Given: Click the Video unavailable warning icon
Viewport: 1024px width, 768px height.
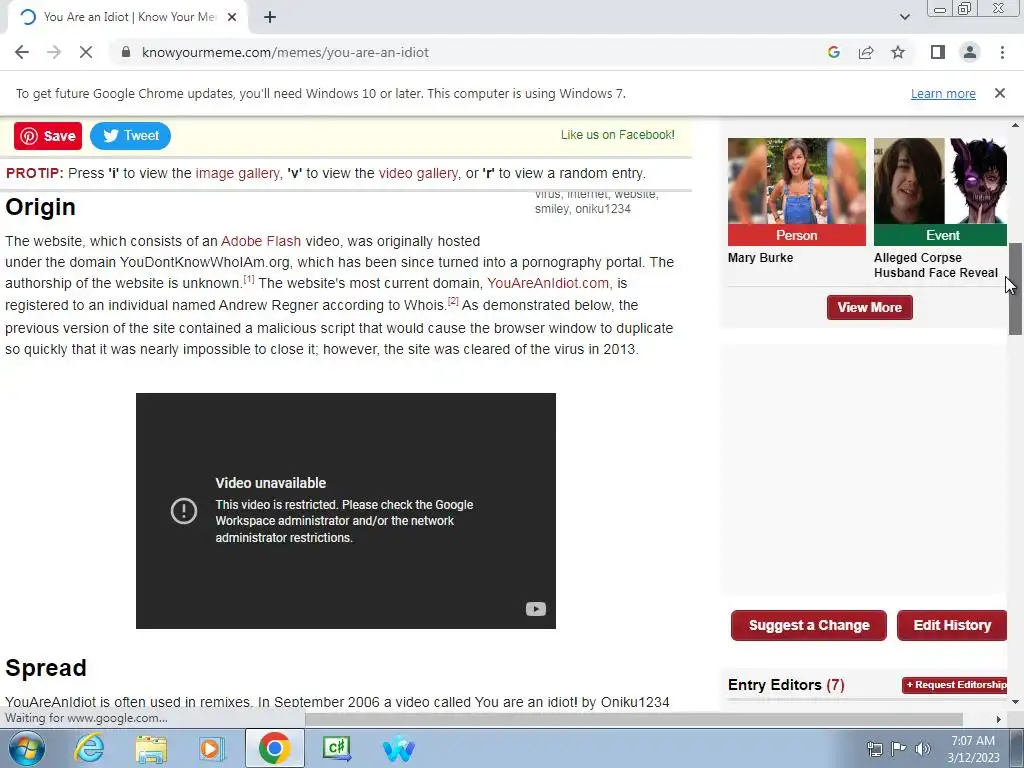Looking at the screenshot, I should 184,511.
